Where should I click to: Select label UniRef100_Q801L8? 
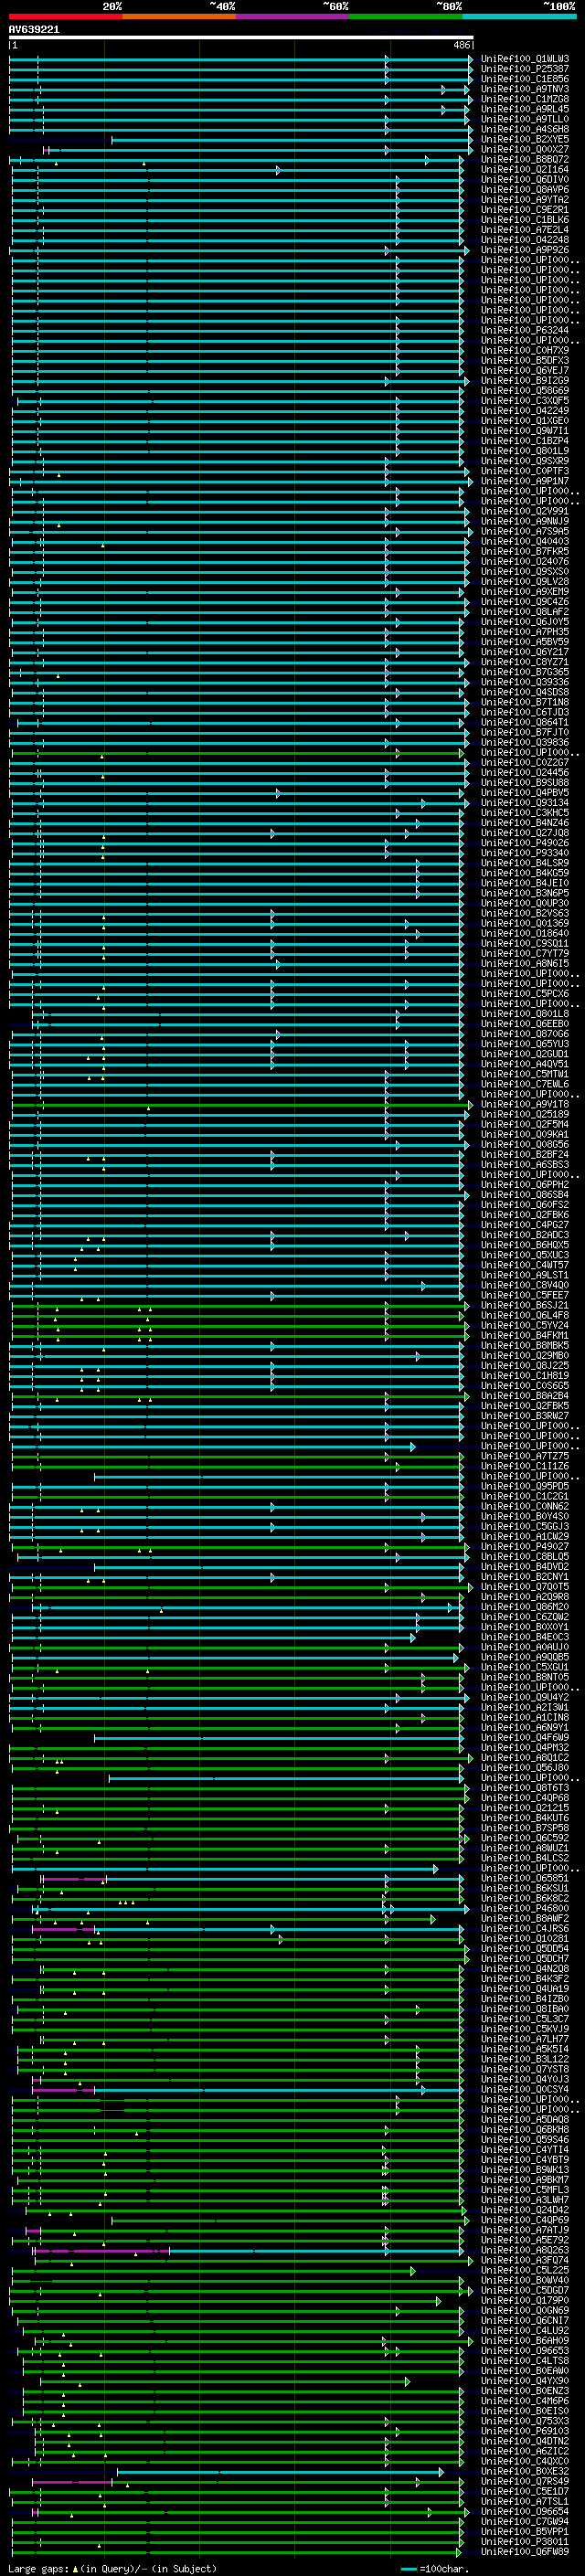(x=525, y=1014)
